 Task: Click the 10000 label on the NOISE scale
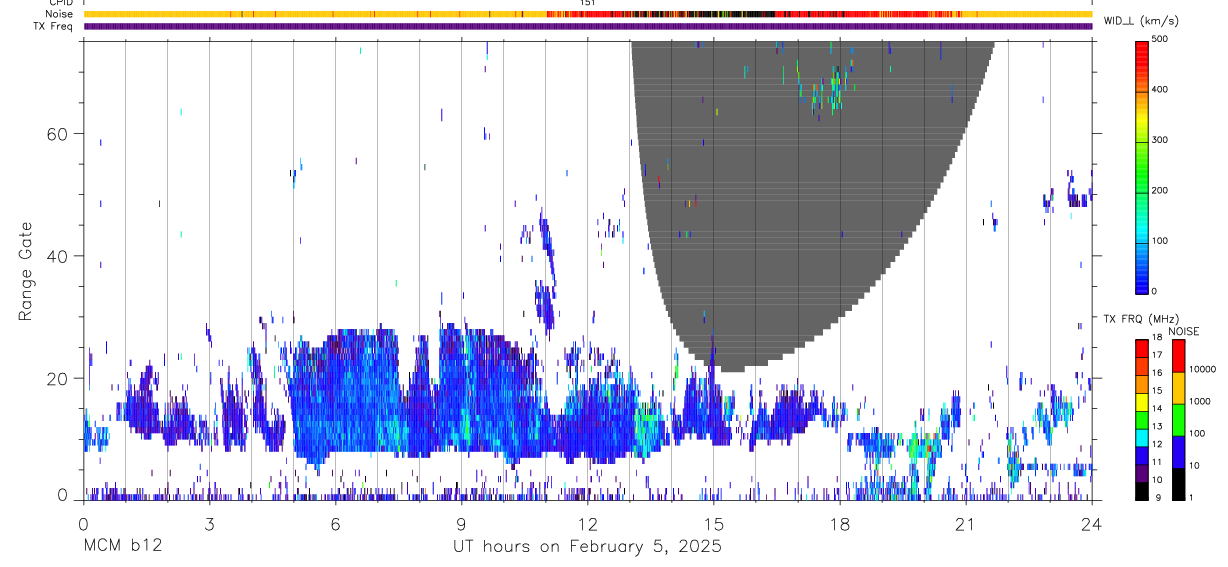coord(1202,369)
